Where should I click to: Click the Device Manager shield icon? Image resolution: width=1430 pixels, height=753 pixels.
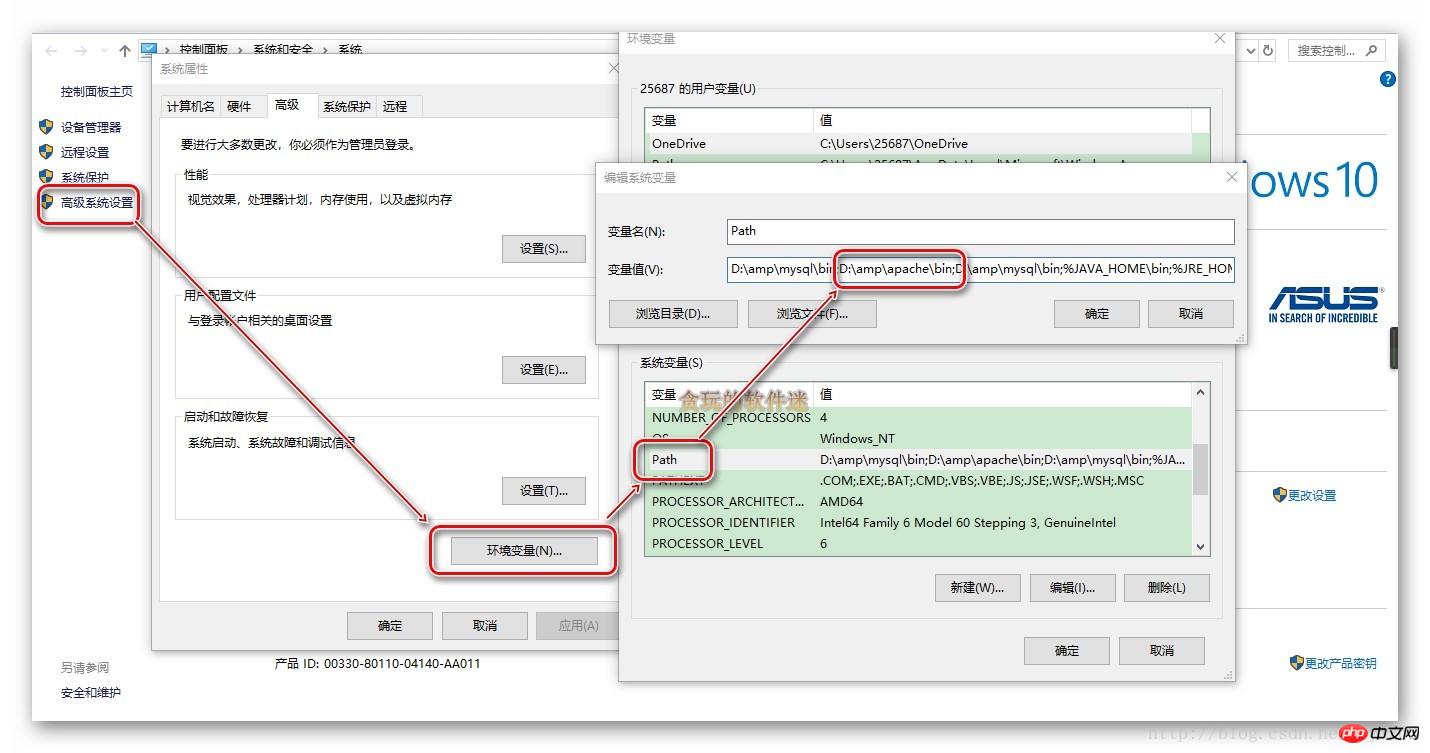pyautogui.click(x=46, y=127)
